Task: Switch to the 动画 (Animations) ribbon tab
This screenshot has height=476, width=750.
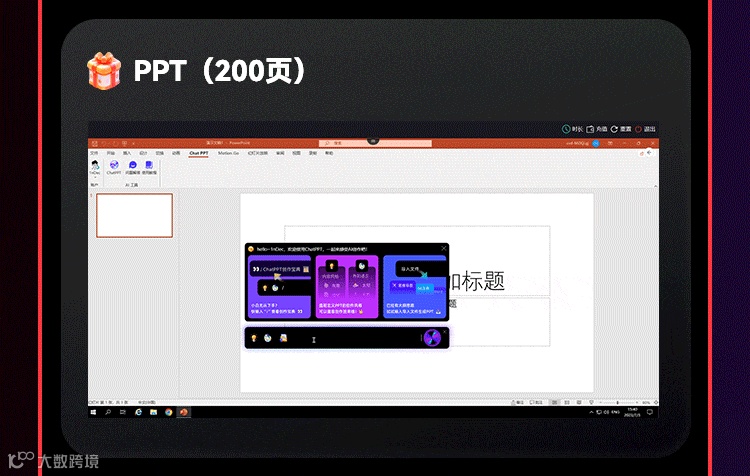Action: pos(176,153)
